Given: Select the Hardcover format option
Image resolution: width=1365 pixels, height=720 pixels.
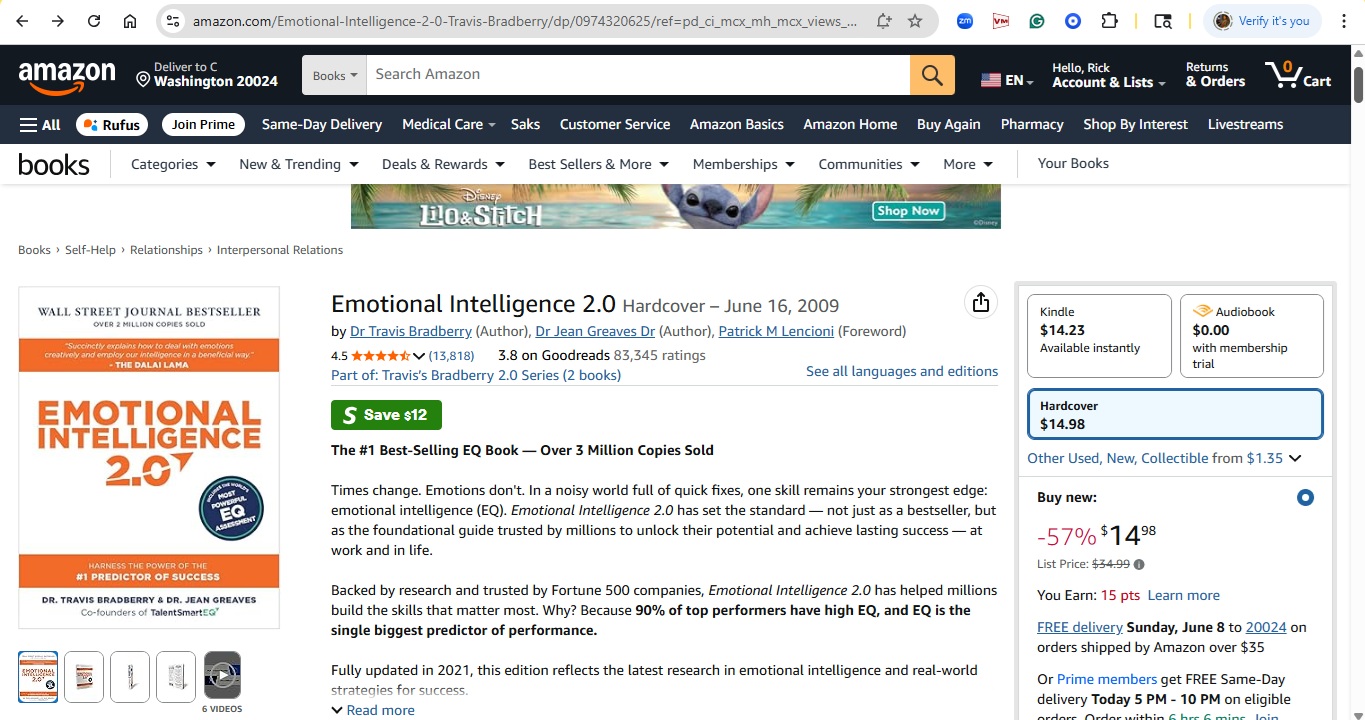Looking at the screenshot, I should tap(1175, 415).
